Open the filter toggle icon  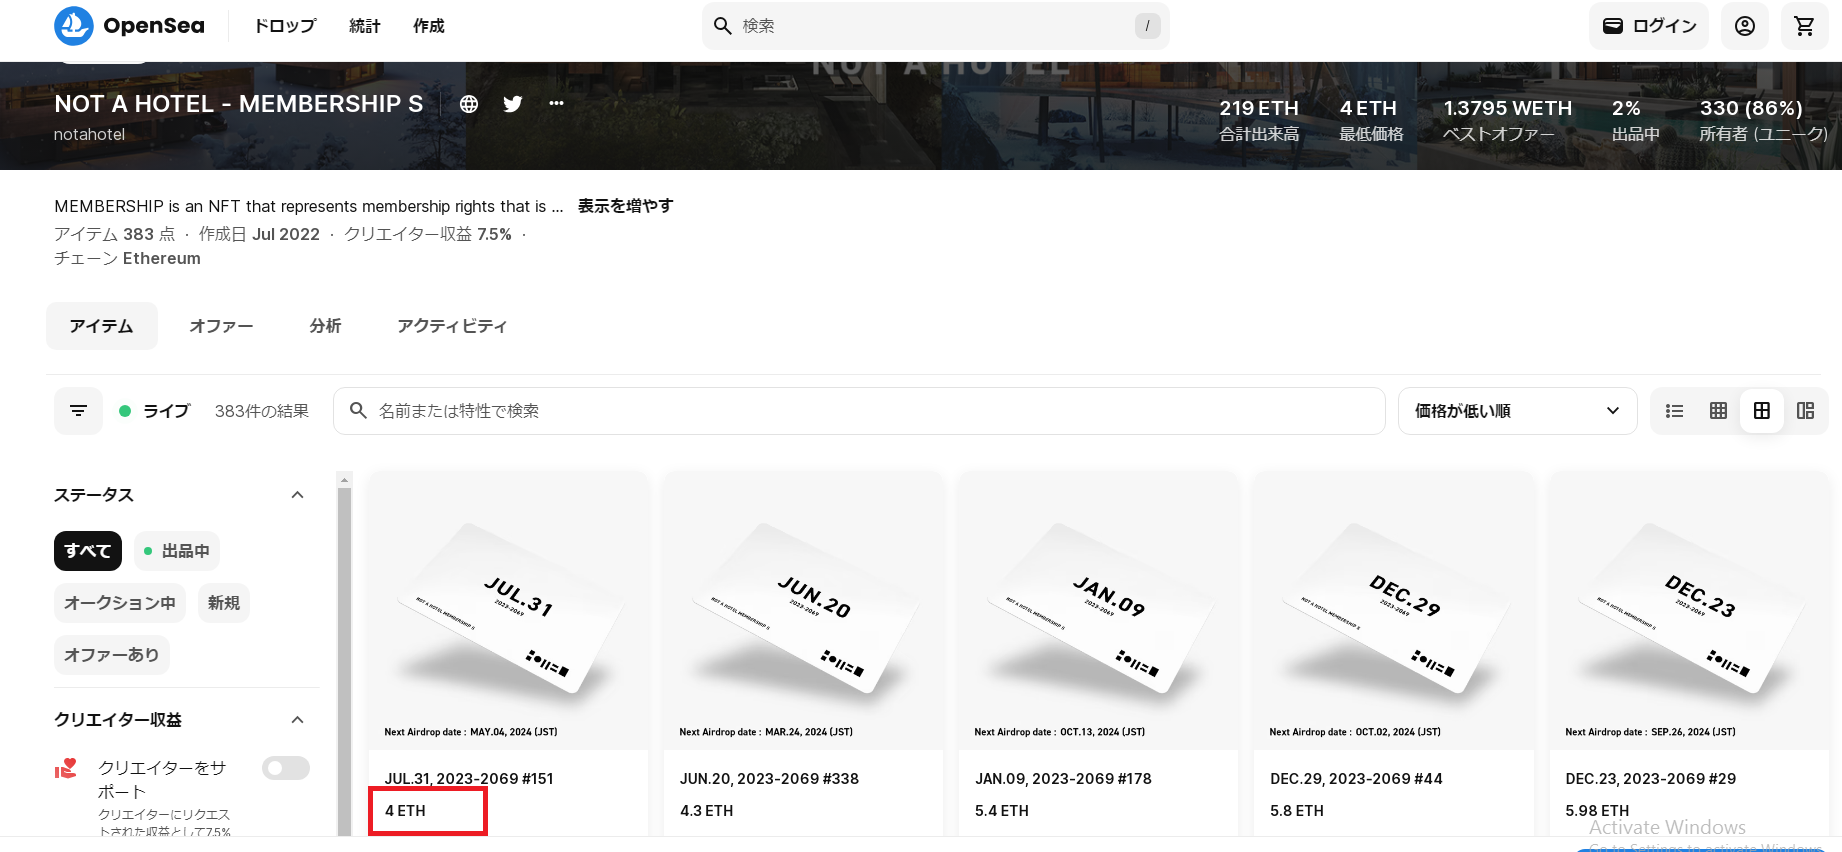(79, 411)
